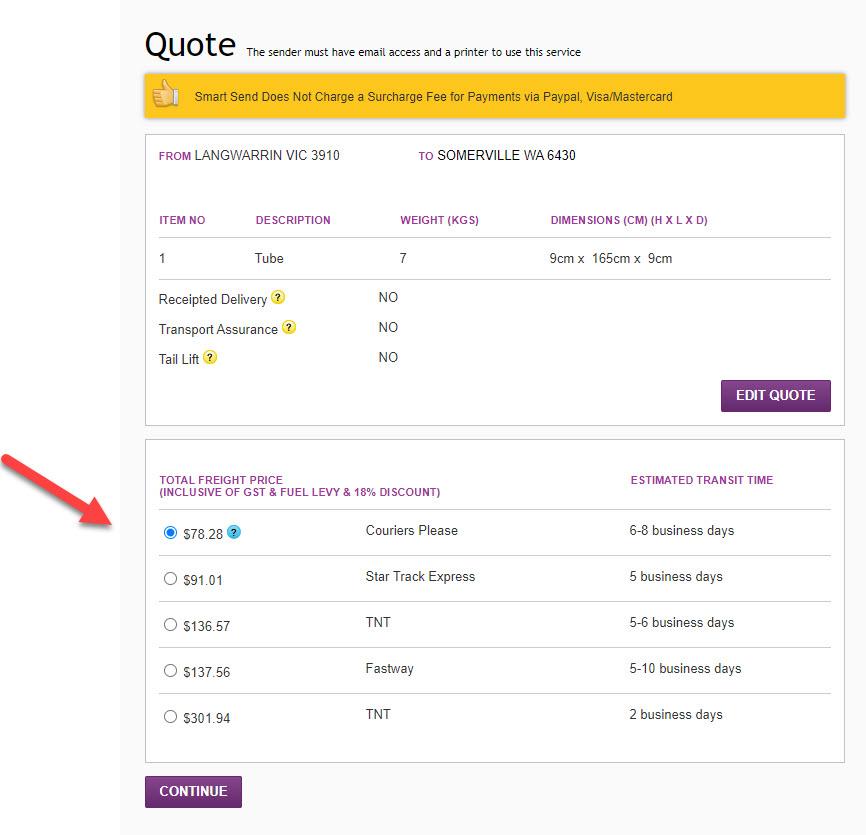Click the EDIT QUOTE button
This screenshot has width=866, height=835.
click(x=775, y=395)
